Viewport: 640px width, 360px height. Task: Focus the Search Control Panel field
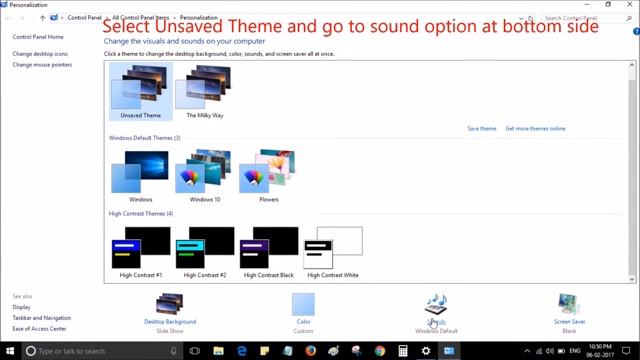pyautogui.click(x=588, y=18)
